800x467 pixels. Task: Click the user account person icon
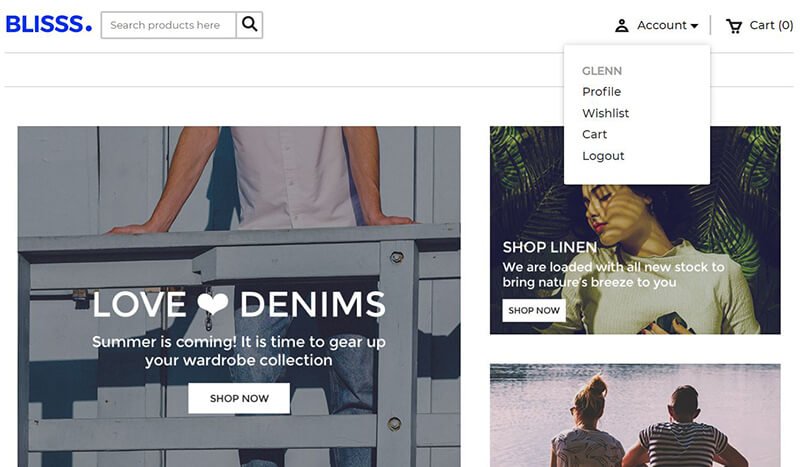(621, 26)
